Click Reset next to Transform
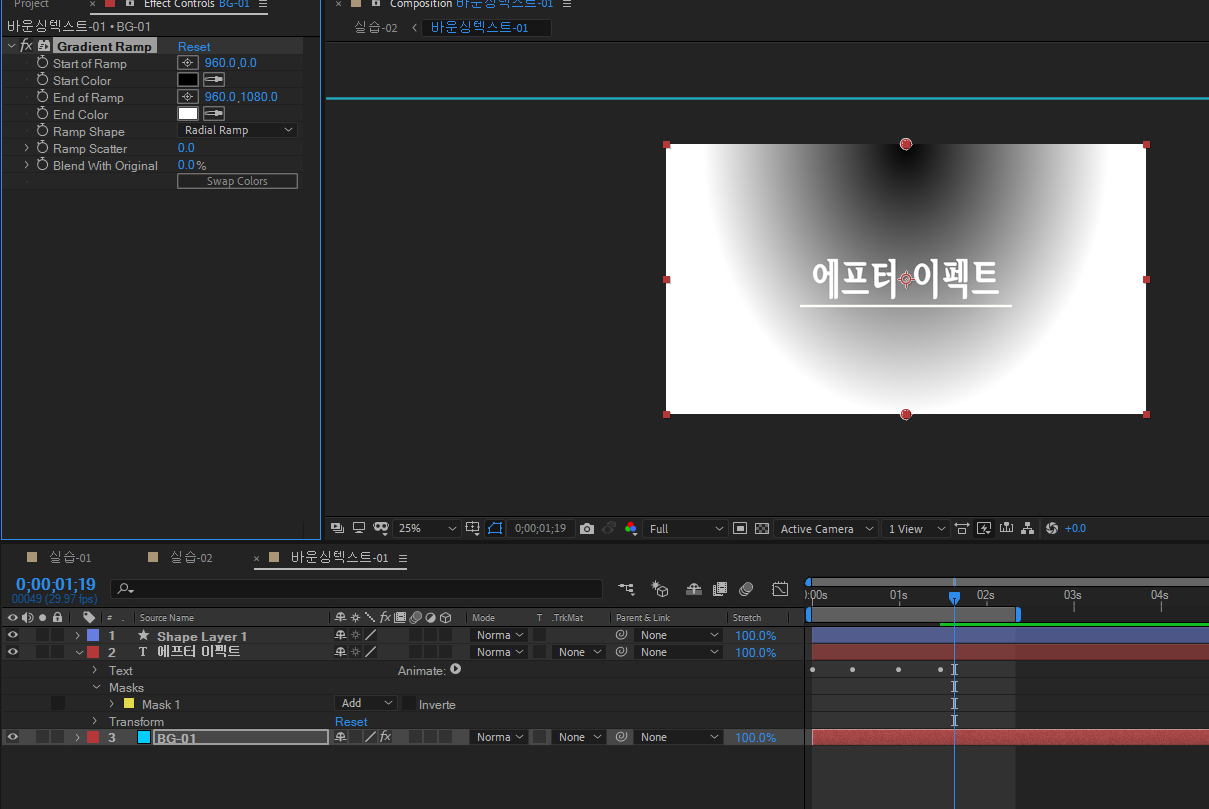Viewport: 1209px width, 809px height. coord(351,721)
